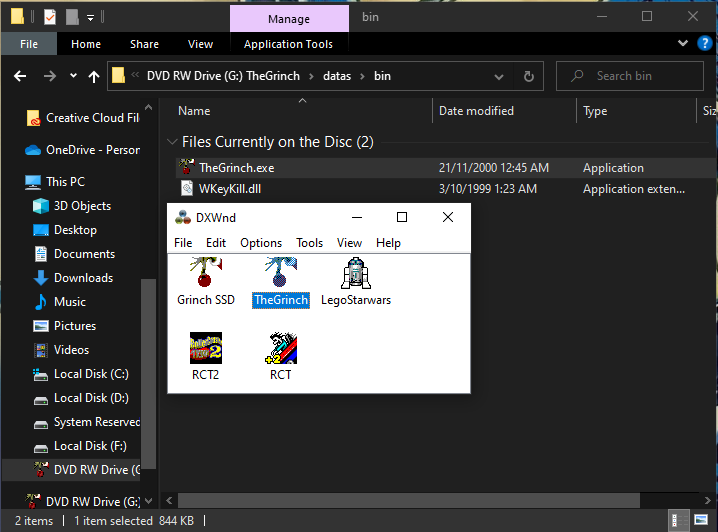
Task: Open Pictures in navigation pane
Action: coord(65,326)
